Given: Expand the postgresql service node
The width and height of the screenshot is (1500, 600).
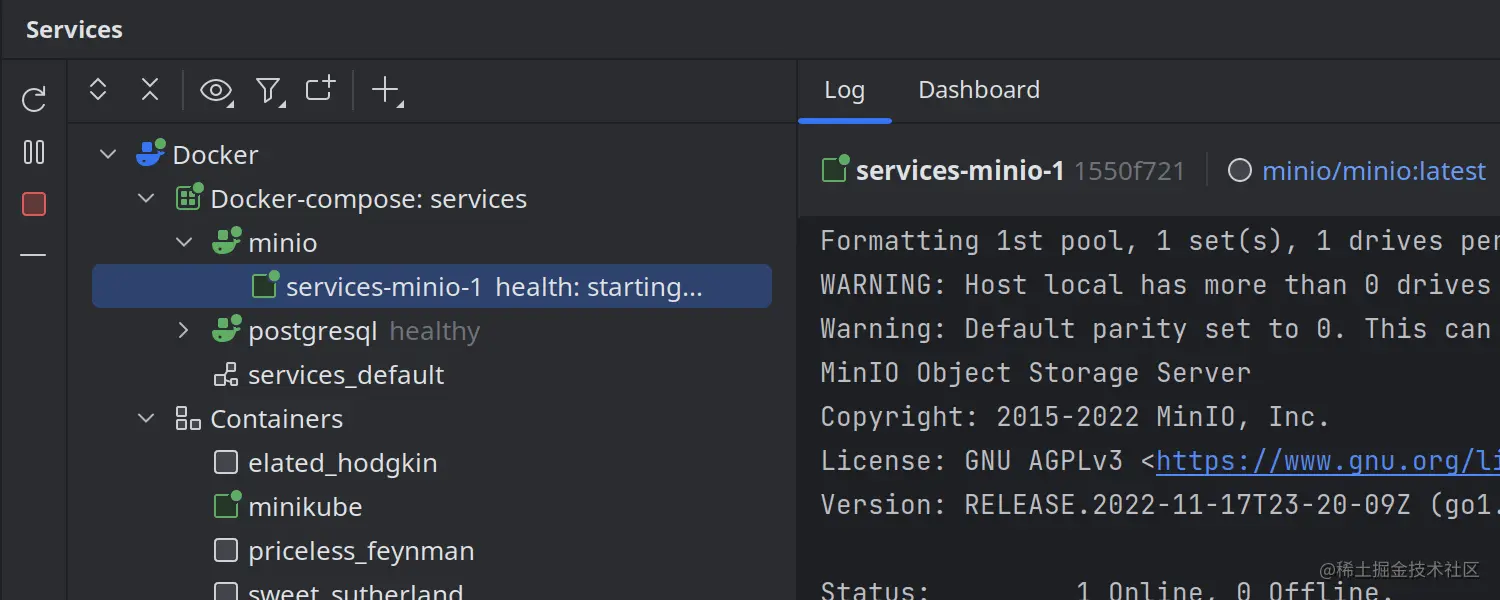Looking at the screenshot, I should tap(184, 330).
